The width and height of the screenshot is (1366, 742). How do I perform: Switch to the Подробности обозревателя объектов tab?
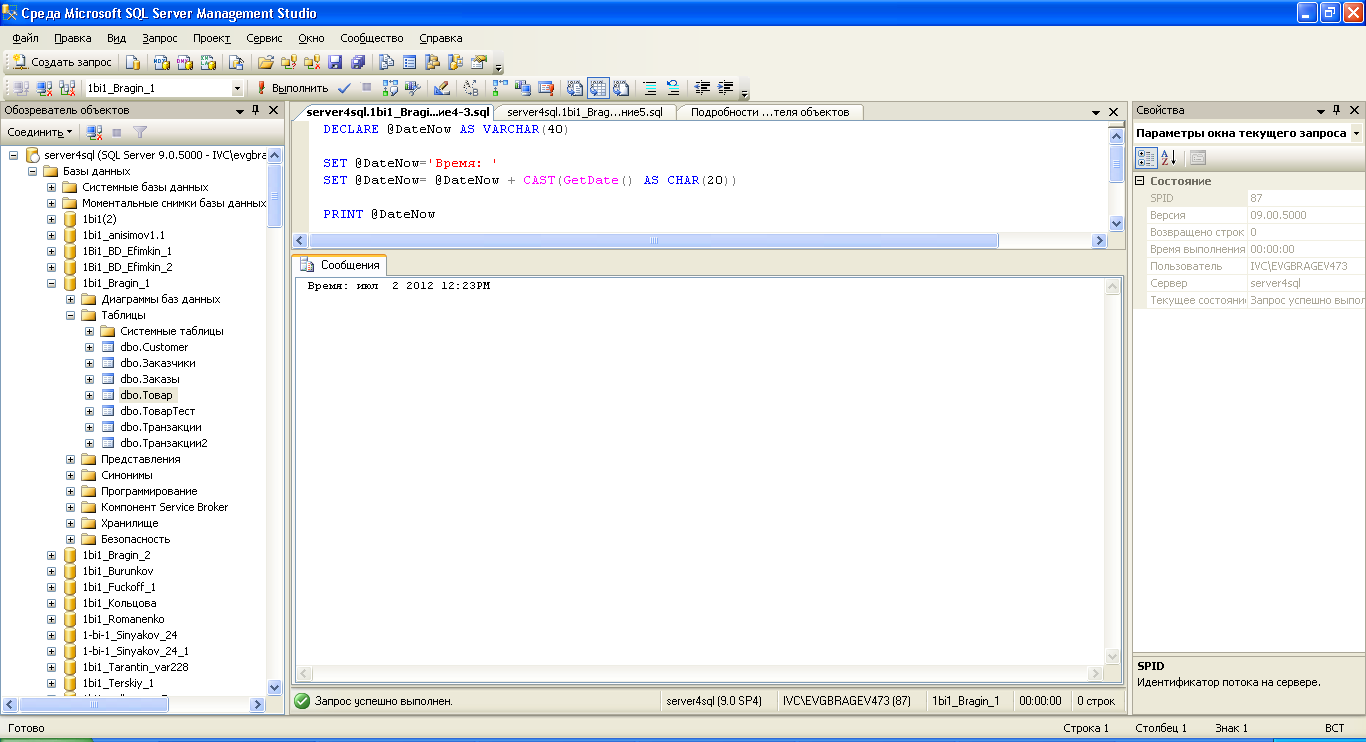(x=770, y=112)
